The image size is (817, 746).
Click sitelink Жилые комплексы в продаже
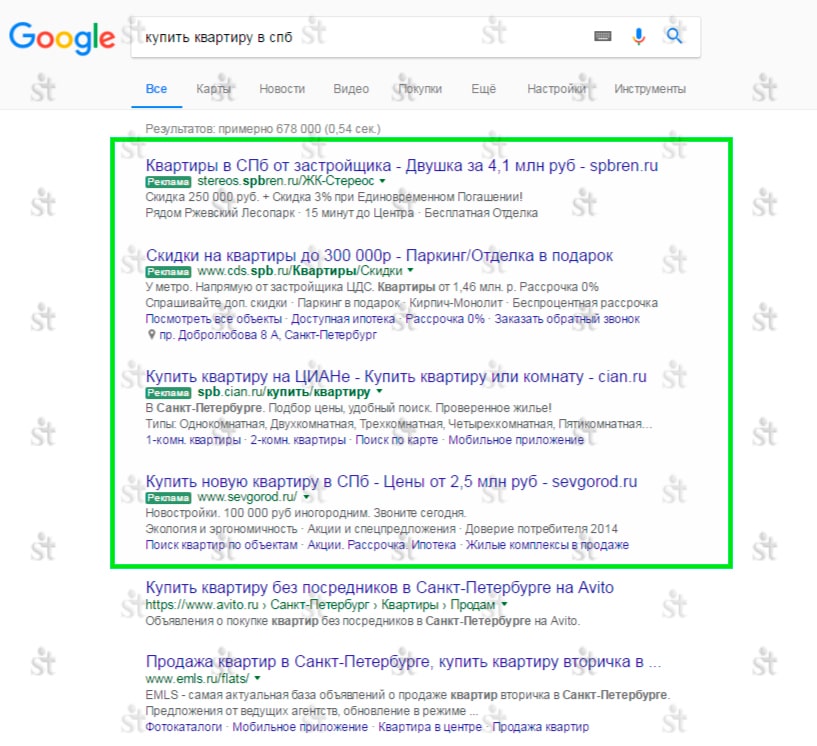547,545
